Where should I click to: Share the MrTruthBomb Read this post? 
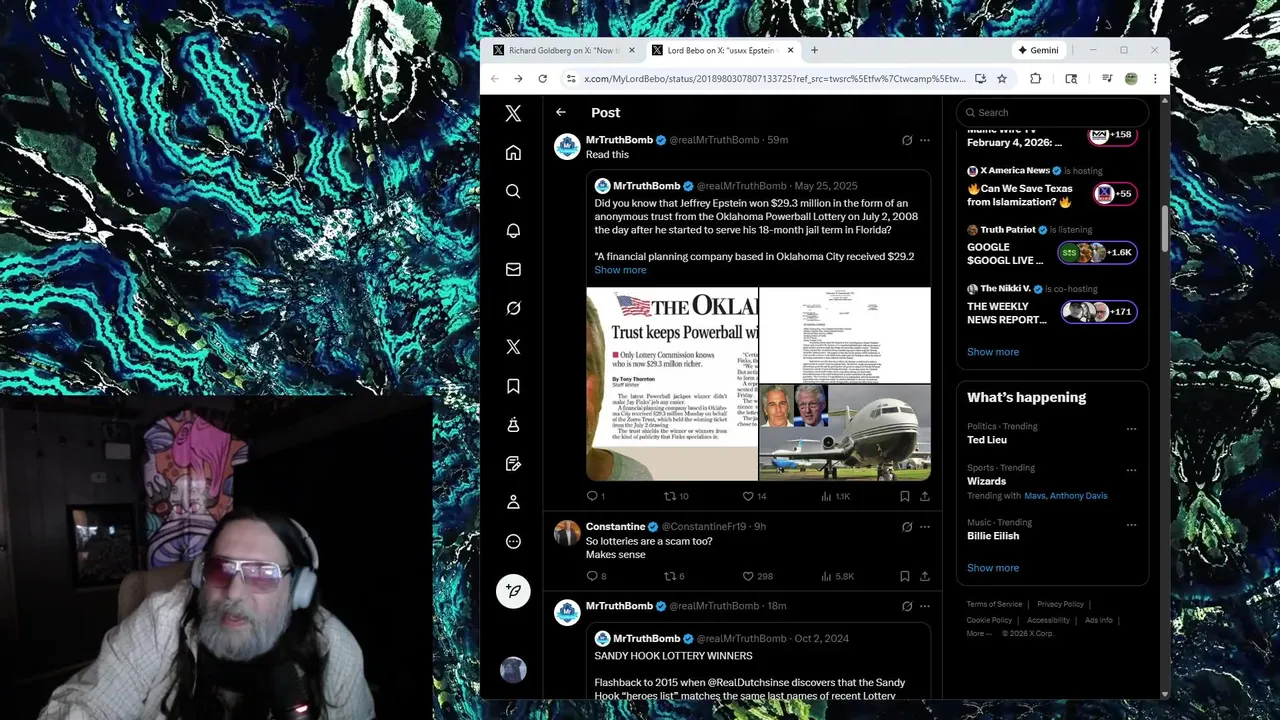(x=924, y=496)
